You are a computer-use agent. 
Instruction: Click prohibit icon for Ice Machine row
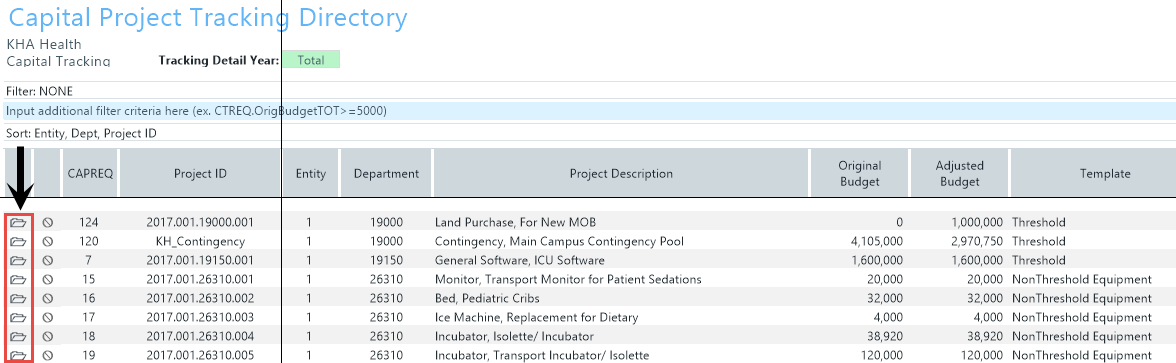(48, 317)
